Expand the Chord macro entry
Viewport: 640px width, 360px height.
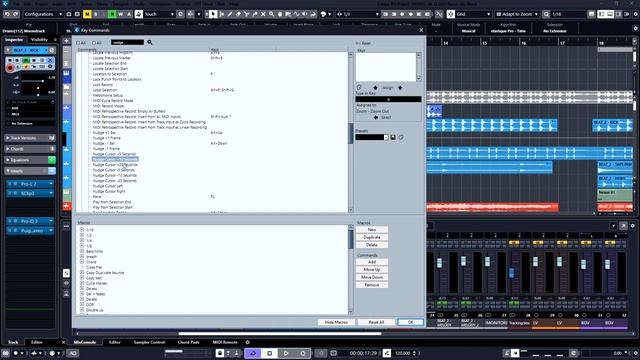click(82, 262)
